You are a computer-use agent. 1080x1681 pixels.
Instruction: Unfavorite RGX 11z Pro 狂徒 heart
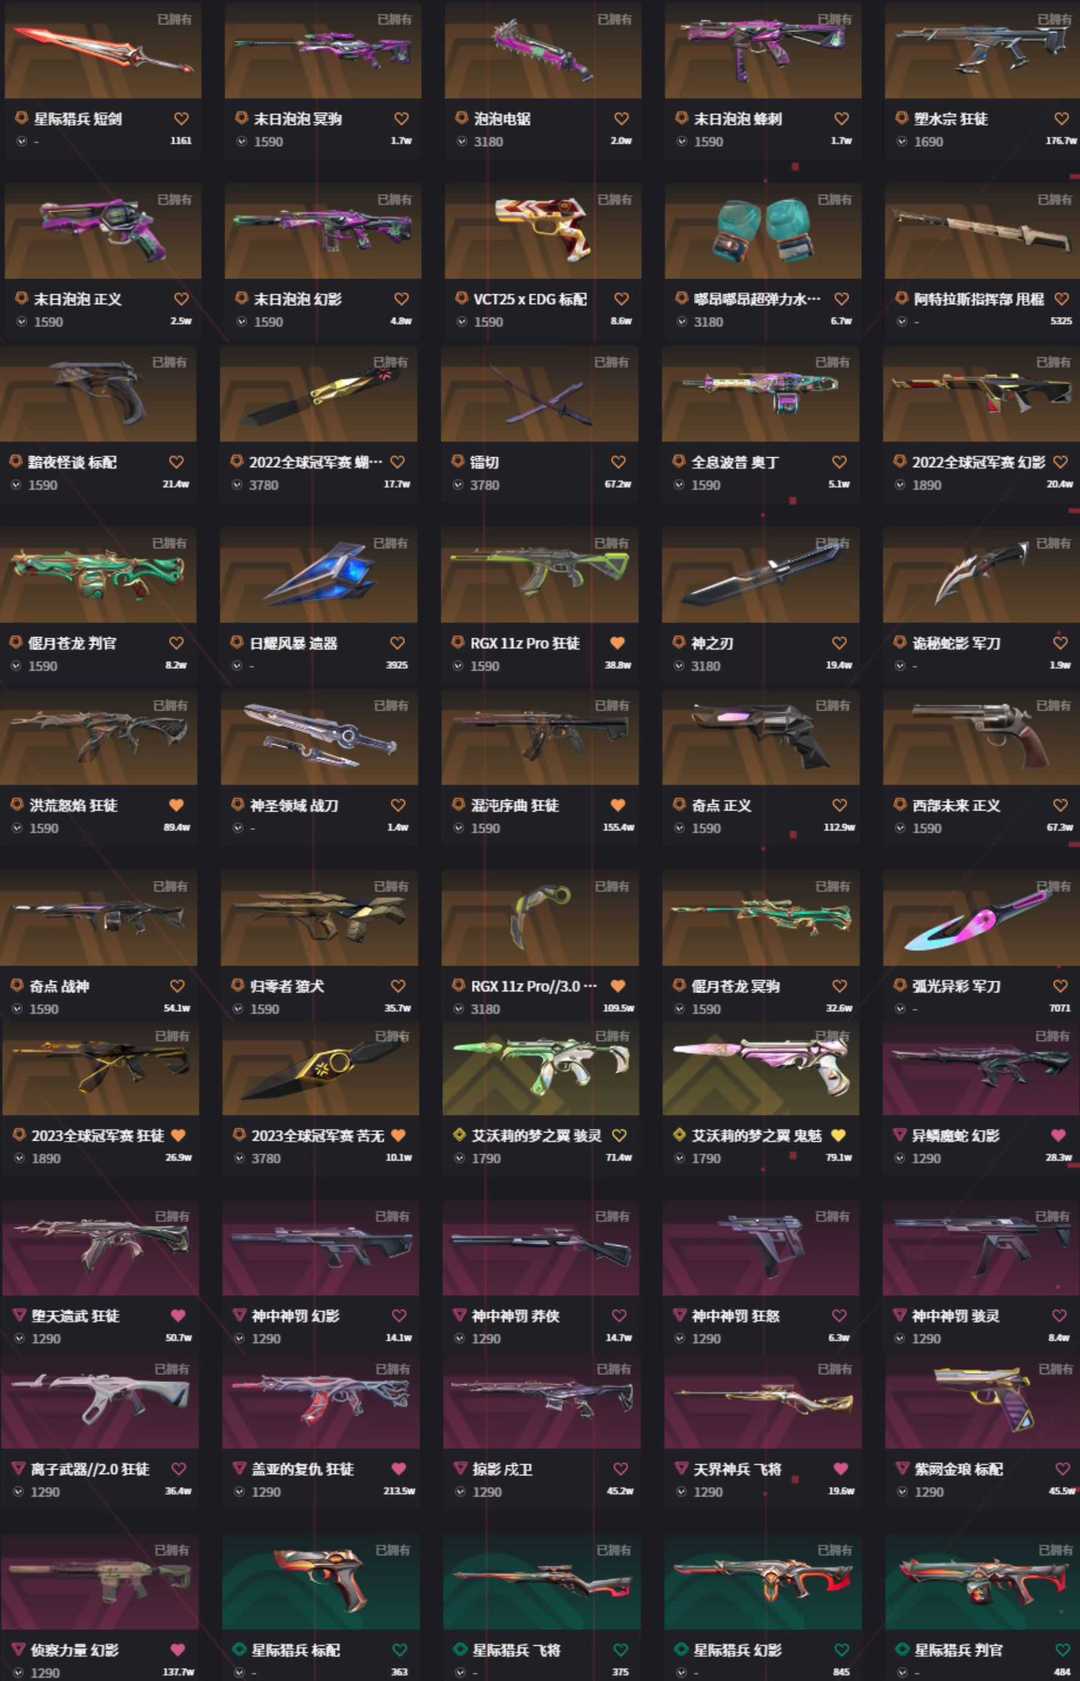click(618, 643)
